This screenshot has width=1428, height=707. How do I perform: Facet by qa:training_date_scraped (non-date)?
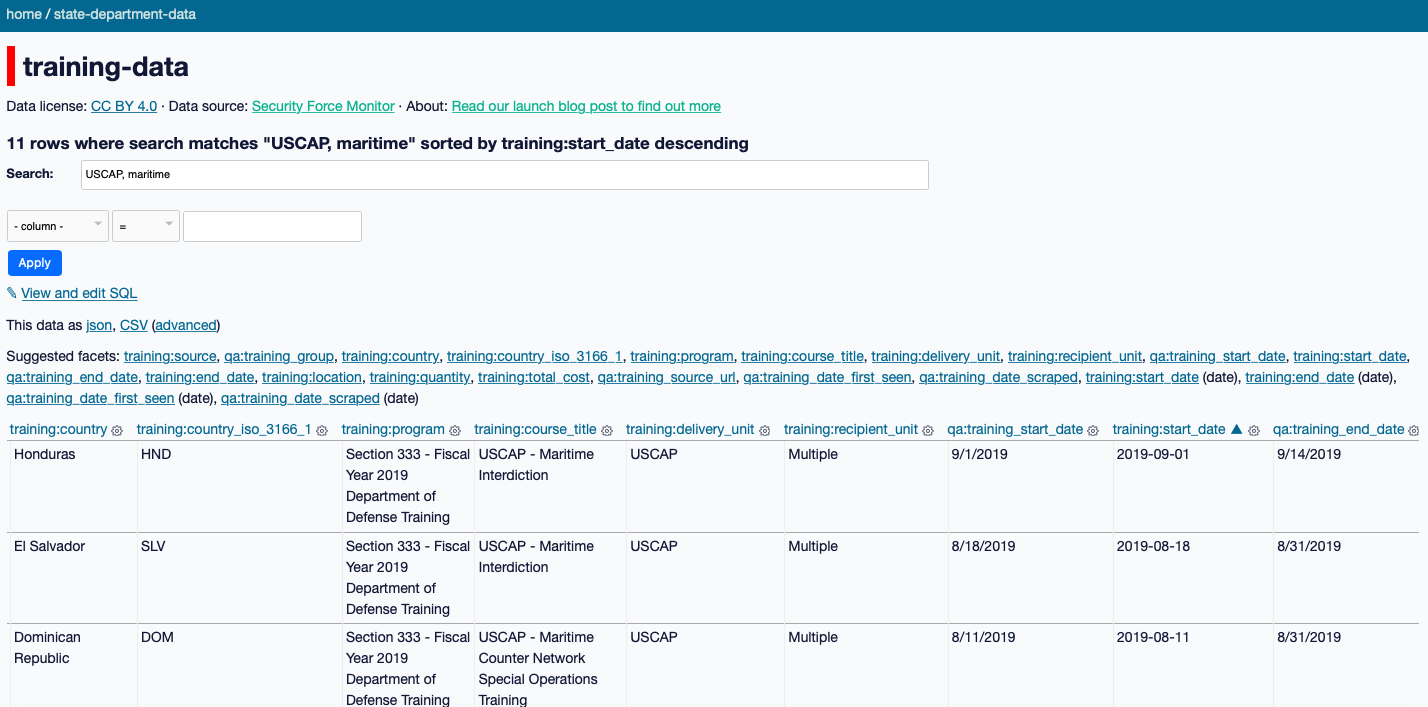point(998,377)
